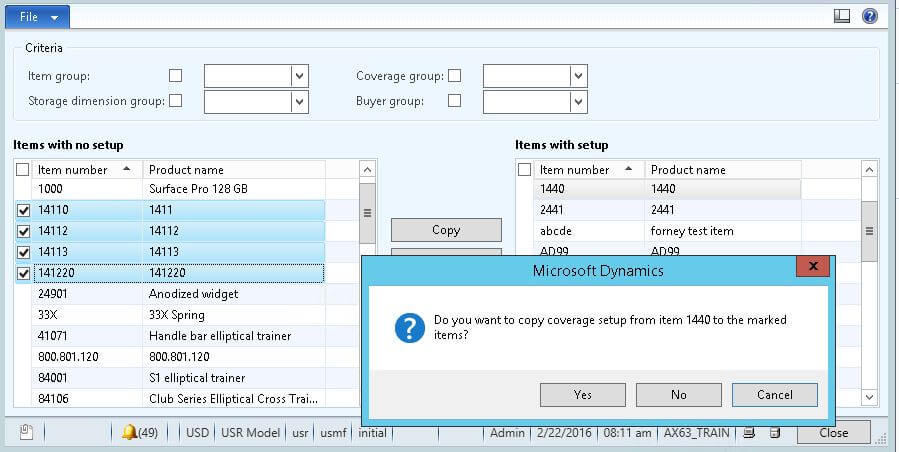Click the view layout icon beside Help
This screenshot has width=899, height=452.
click(842, 16)
